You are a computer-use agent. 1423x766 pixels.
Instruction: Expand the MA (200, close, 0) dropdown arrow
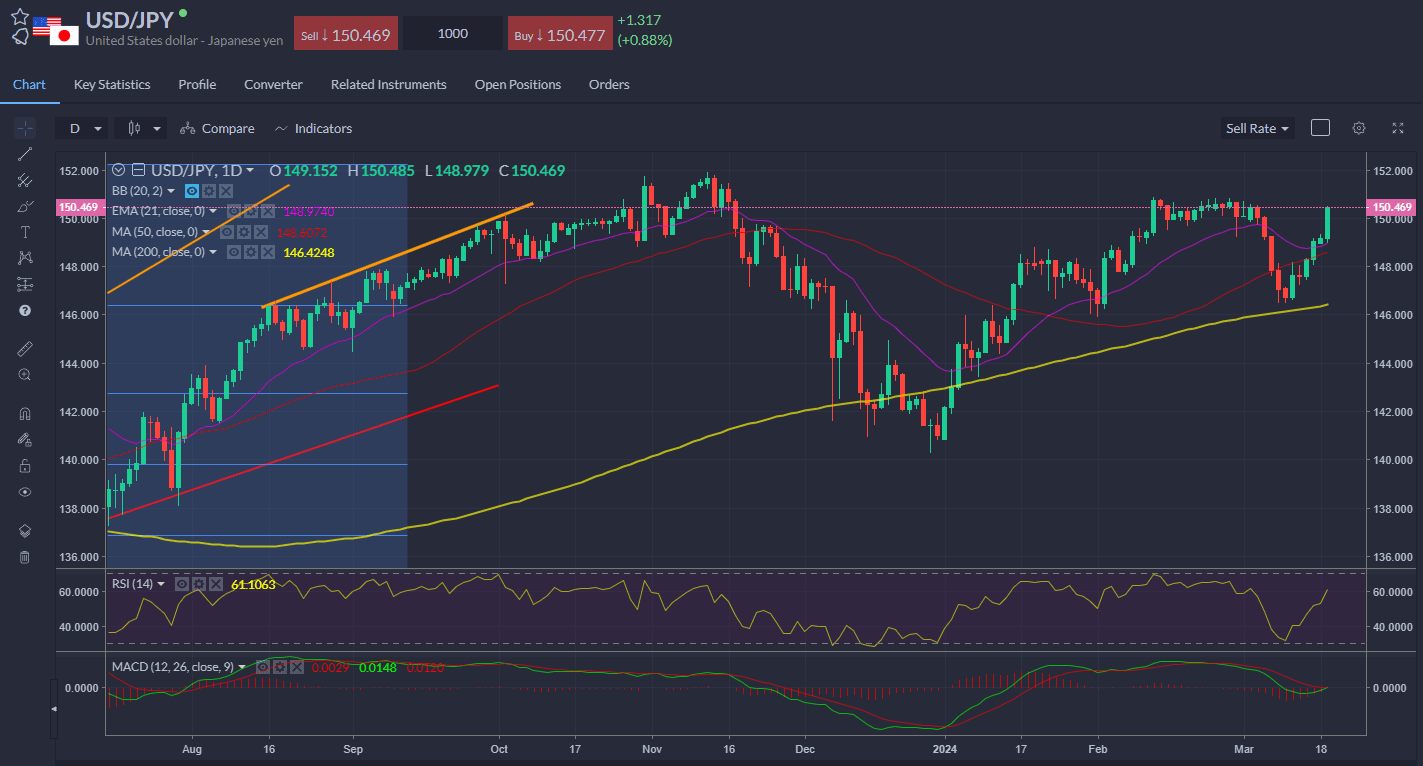coord(213,252)
